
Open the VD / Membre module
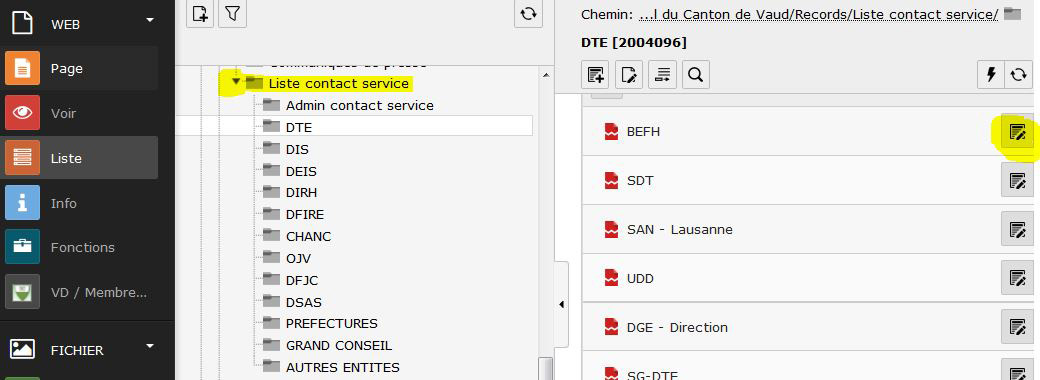(x=79, y=292)
